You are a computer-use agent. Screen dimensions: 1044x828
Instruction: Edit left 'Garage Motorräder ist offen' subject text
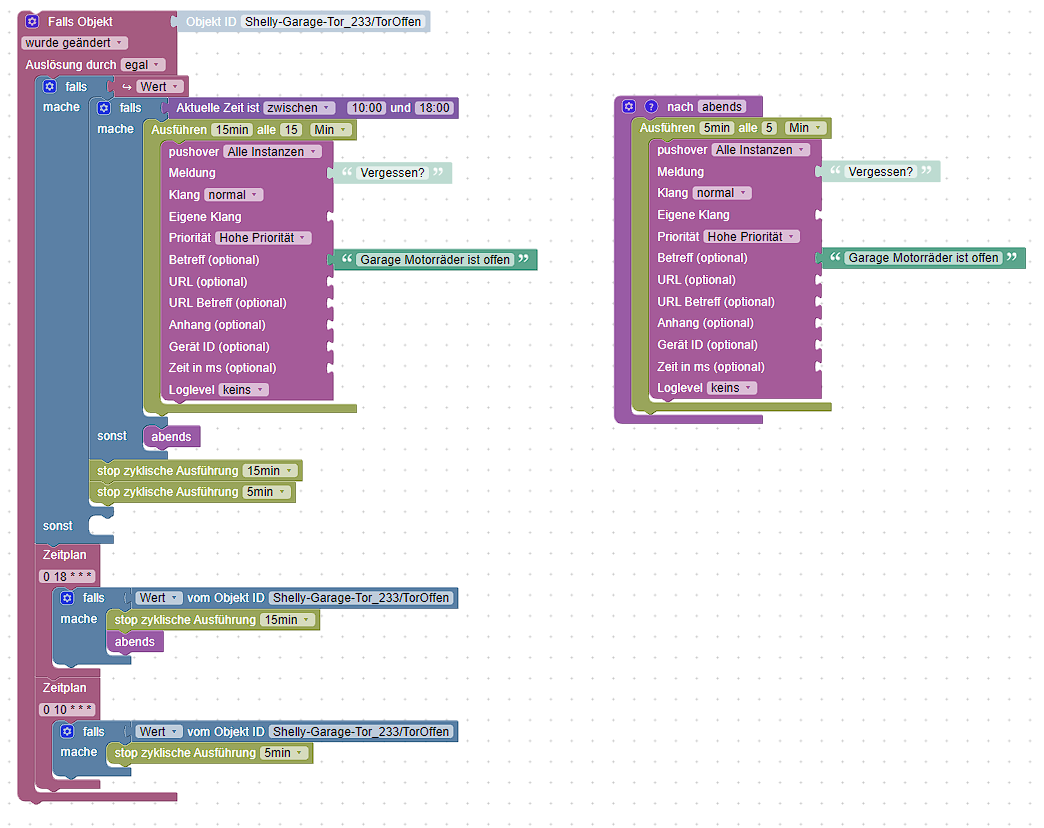pyautogui.click(x=435, y=260)
